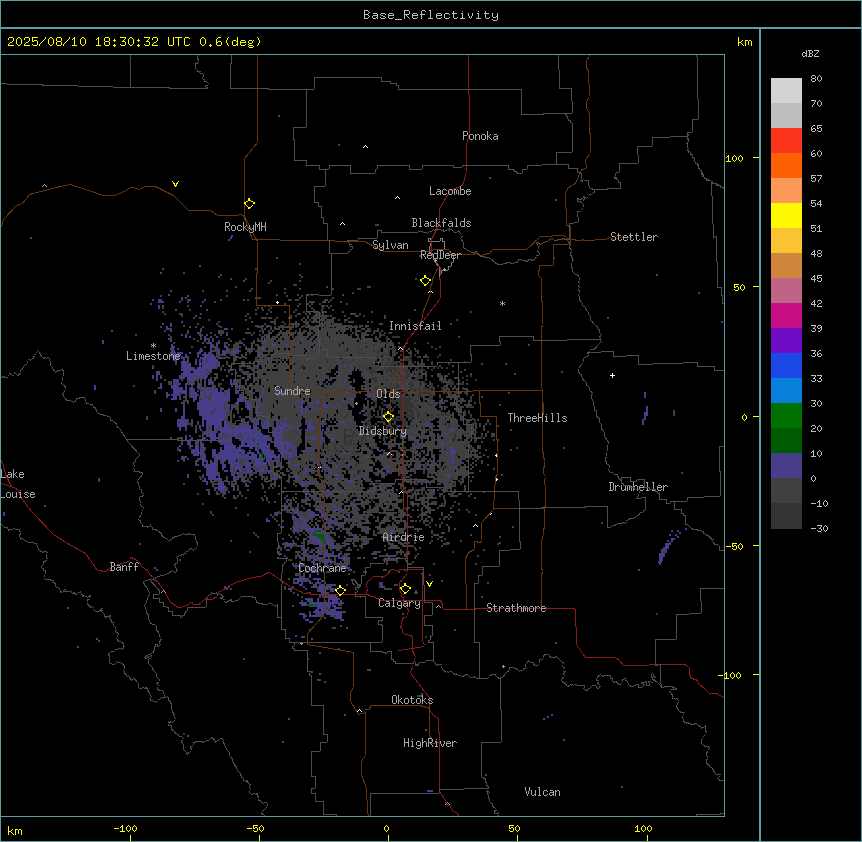Viewport: 862px width, 842px height.
Task: Select the blue 33-36 dBZ legend swatch
Action: pyautogui.click(x=786, y=365)
